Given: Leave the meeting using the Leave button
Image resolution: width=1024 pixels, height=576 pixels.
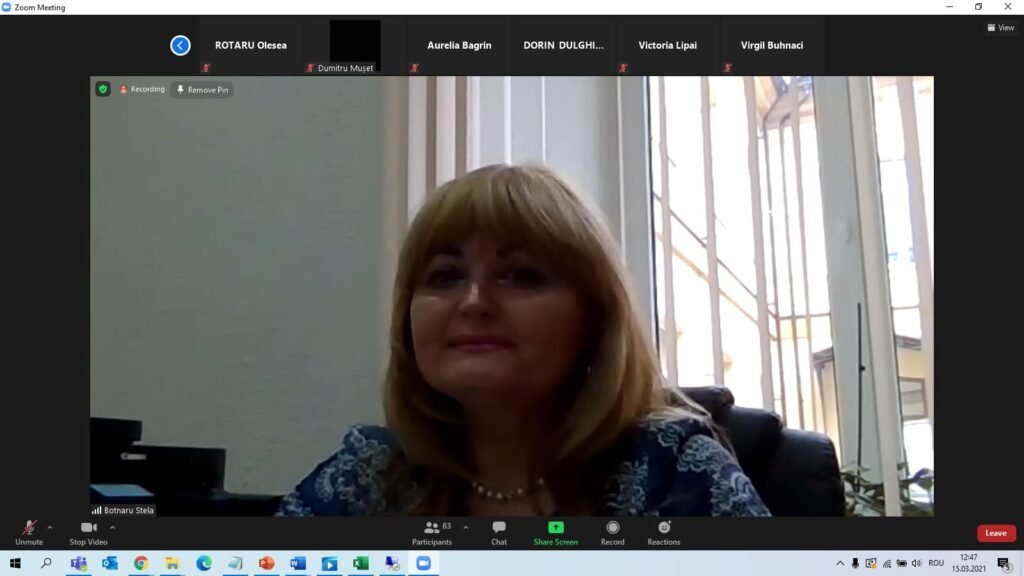Looking at the screenshot, I should point(996,533).
